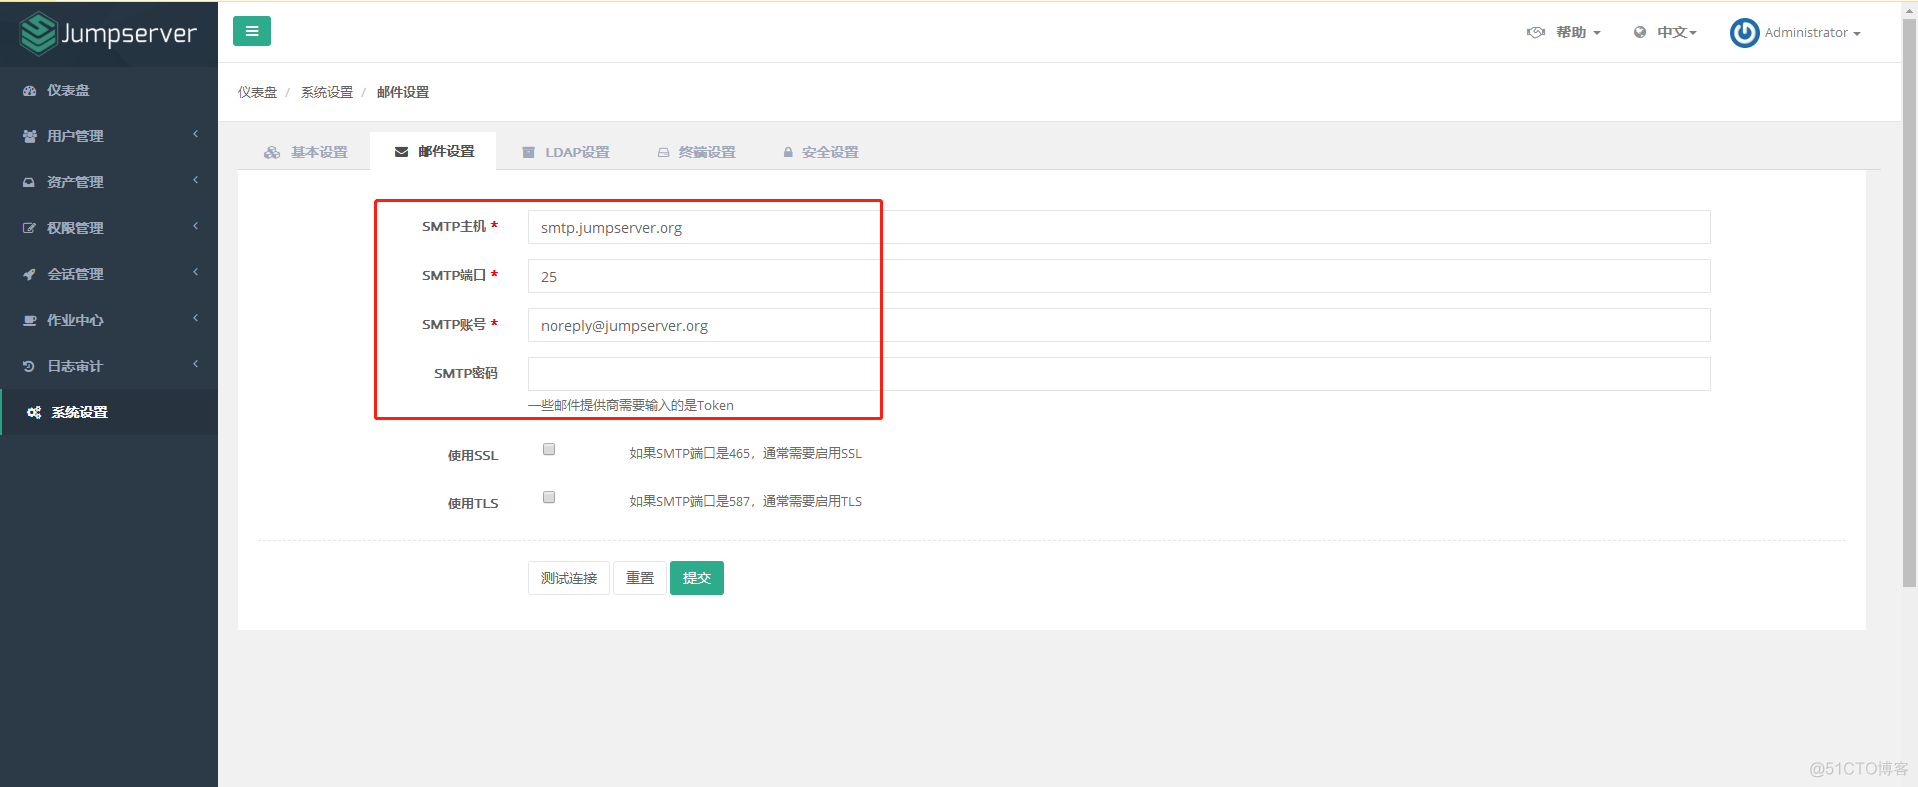Click the SMTP端口 input field

pos(1119,276)
